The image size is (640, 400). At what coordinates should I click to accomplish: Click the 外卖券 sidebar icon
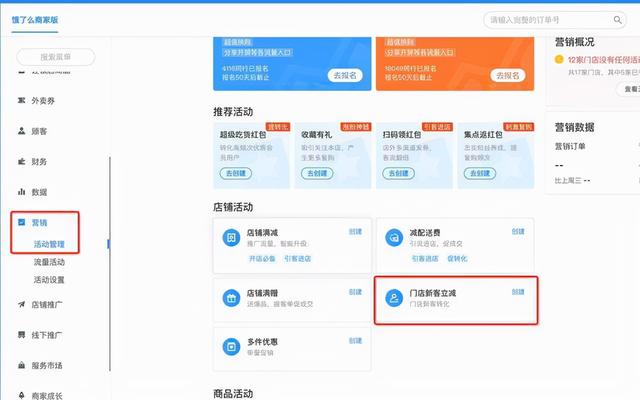pyautogui.click(x=22, y=100)
